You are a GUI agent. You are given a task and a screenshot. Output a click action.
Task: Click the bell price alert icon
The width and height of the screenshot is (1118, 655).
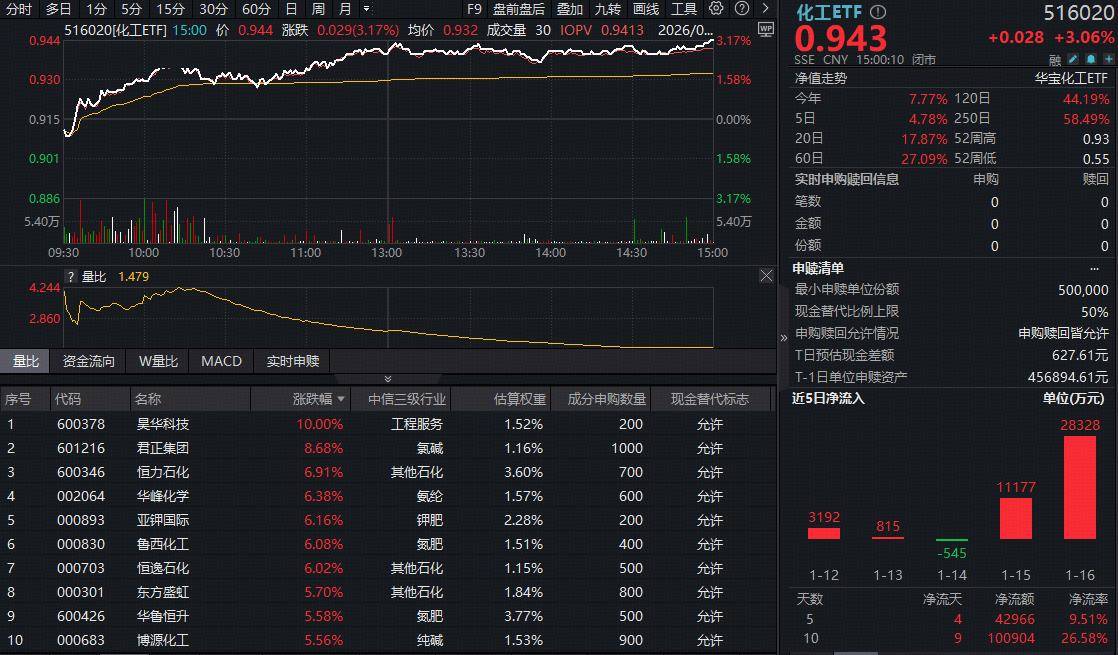point(1089,59)
